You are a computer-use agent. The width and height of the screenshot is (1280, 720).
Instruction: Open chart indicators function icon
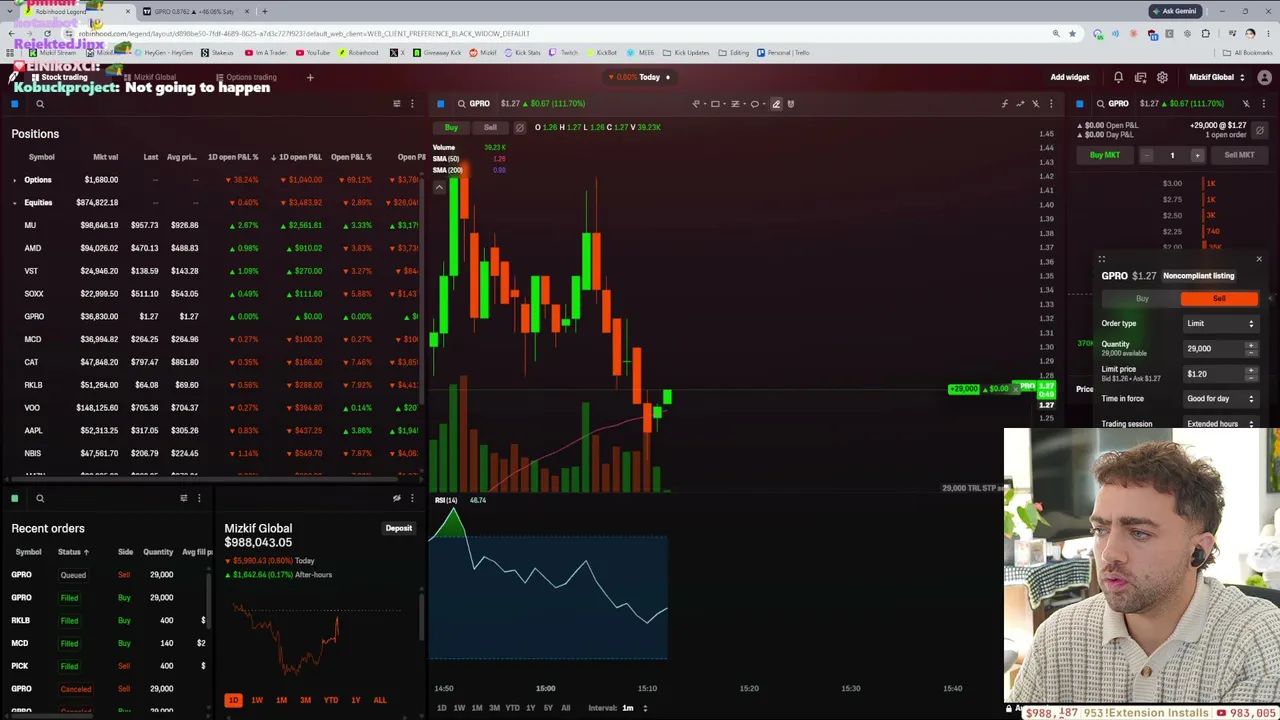pos(1005,104)
